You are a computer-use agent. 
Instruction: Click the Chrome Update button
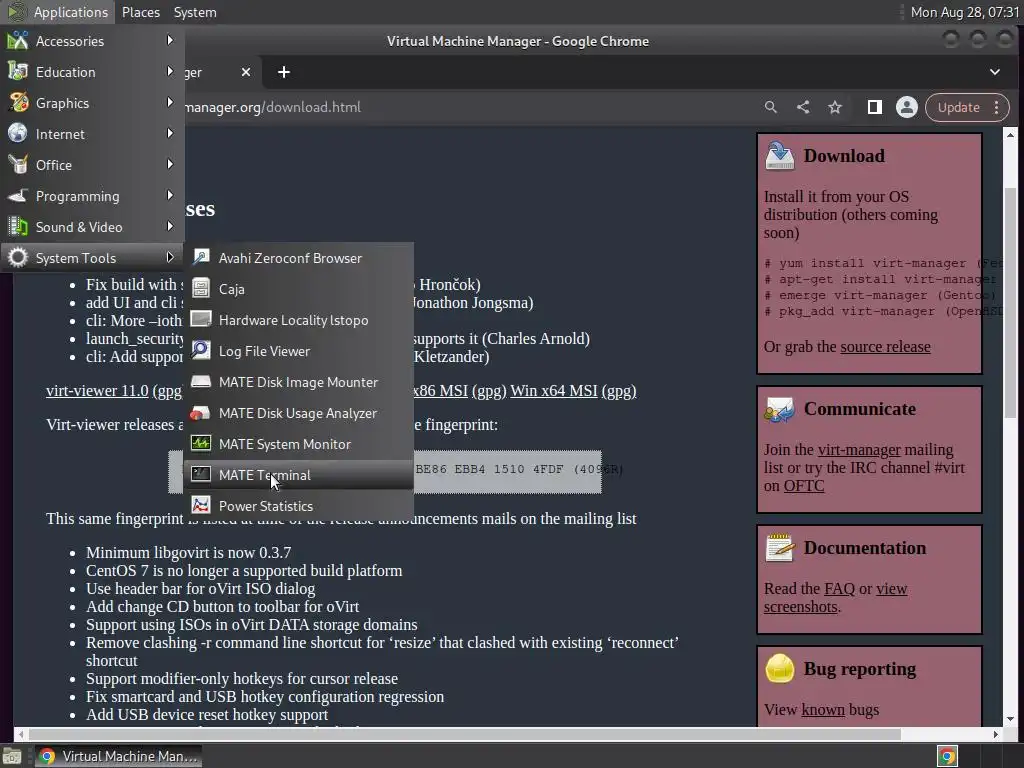(x=959, y=107)
